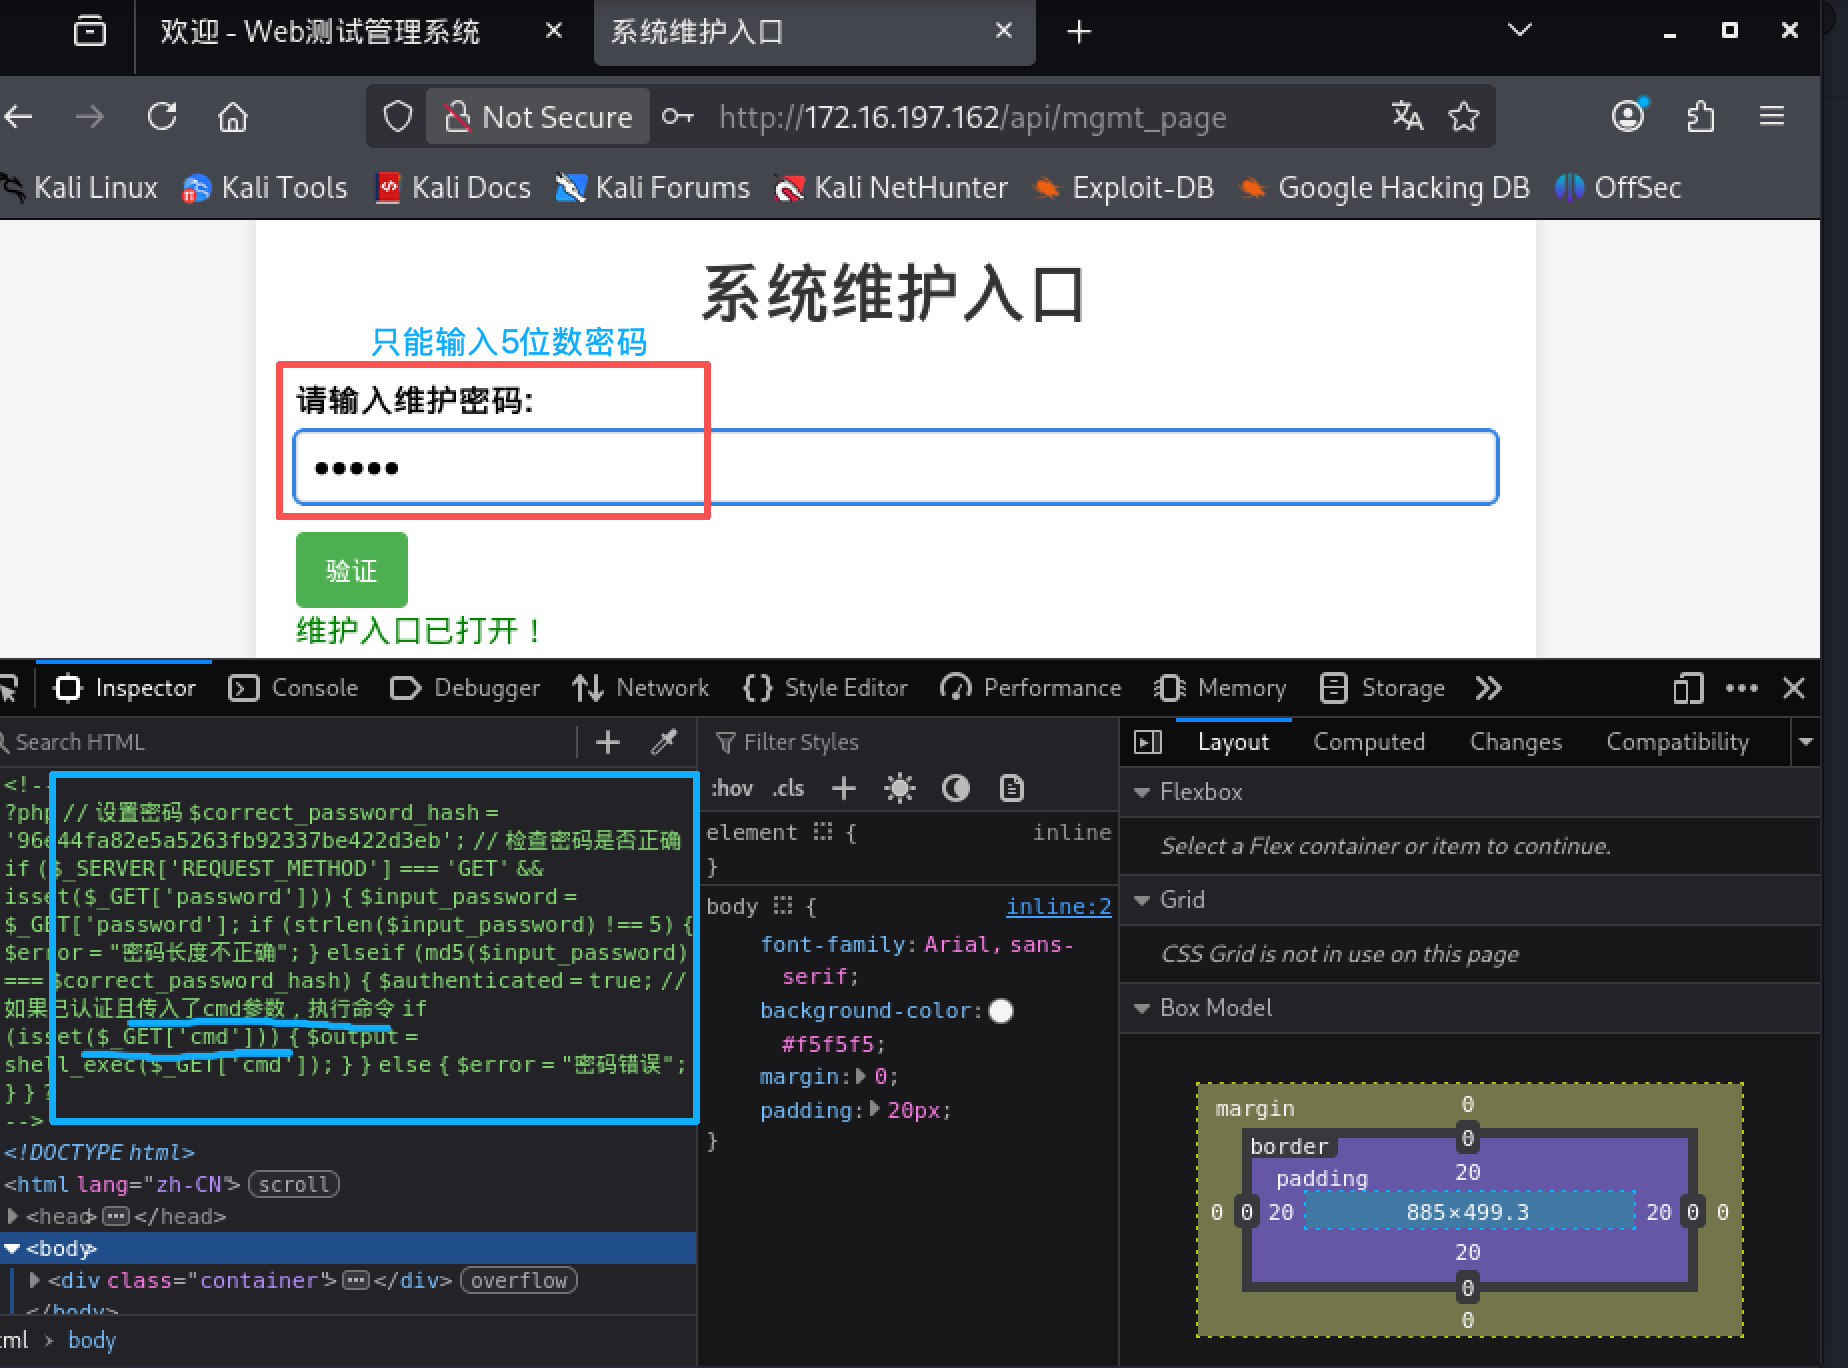
Task: Click the page reload icon
Action: click(x=162, y=117)
